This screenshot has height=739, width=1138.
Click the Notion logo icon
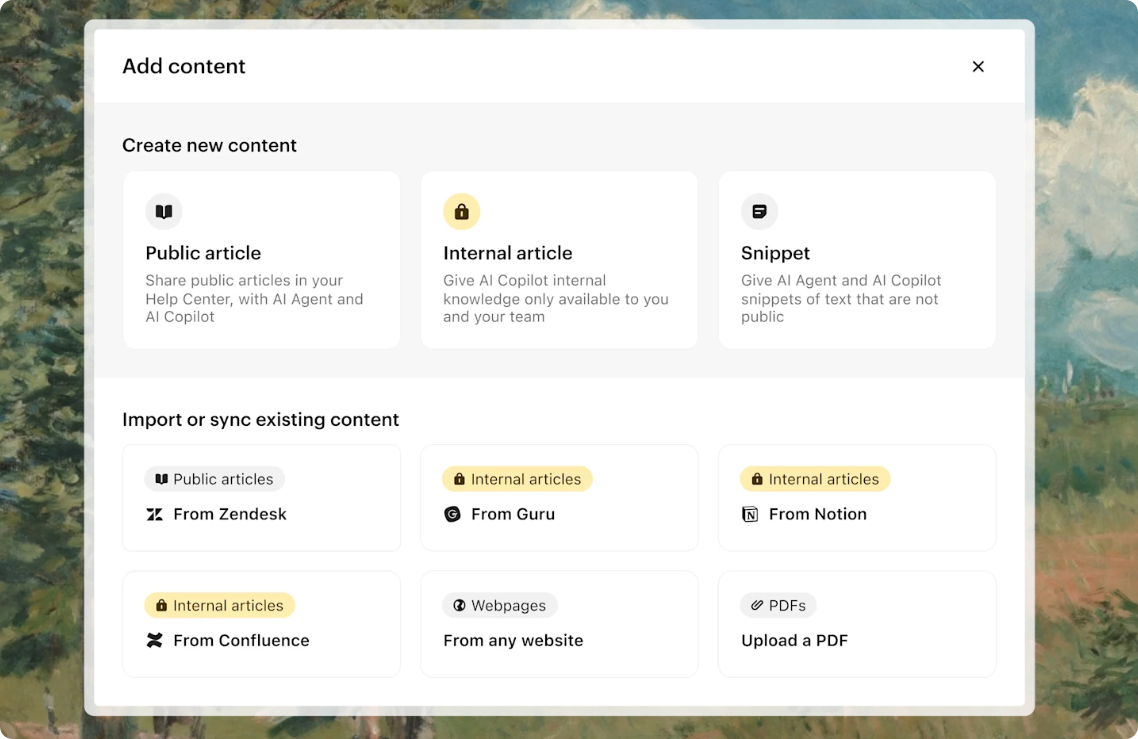(x=750, y=514)
